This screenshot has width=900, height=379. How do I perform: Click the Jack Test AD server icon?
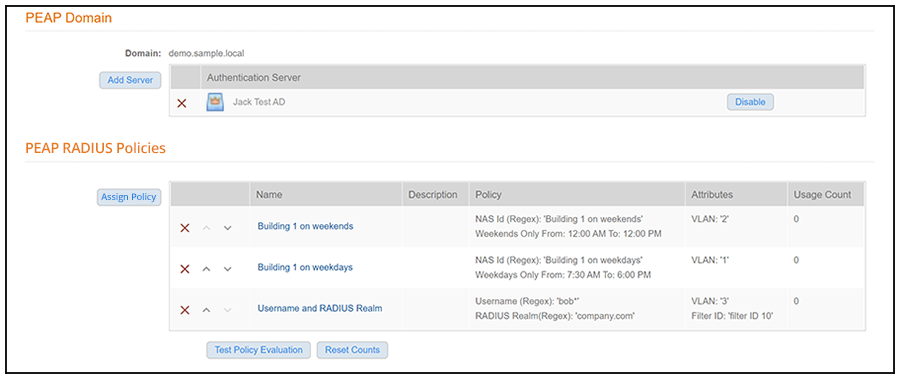[215, 103]
